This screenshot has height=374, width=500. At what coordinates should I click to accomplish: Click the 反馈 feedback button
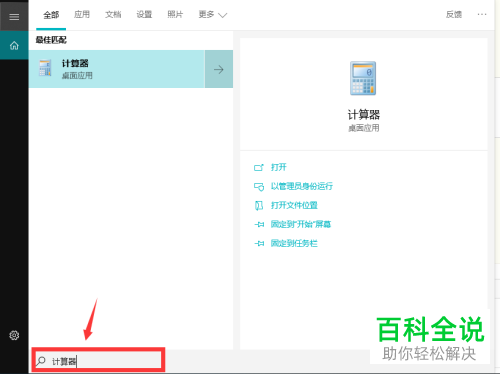pos(454,14)
